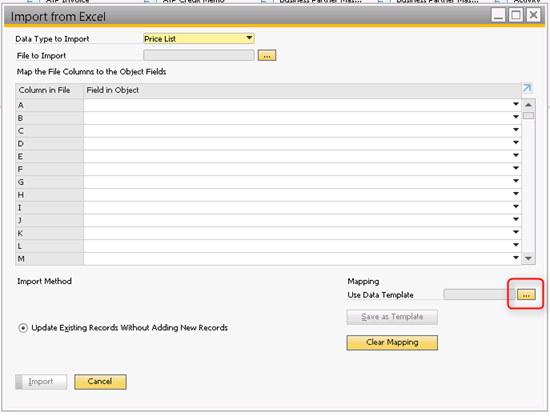Minimize the Import from Excel window
Image resolution: width=550 pixels, height=416 pixels.
(x=498, y=15)
